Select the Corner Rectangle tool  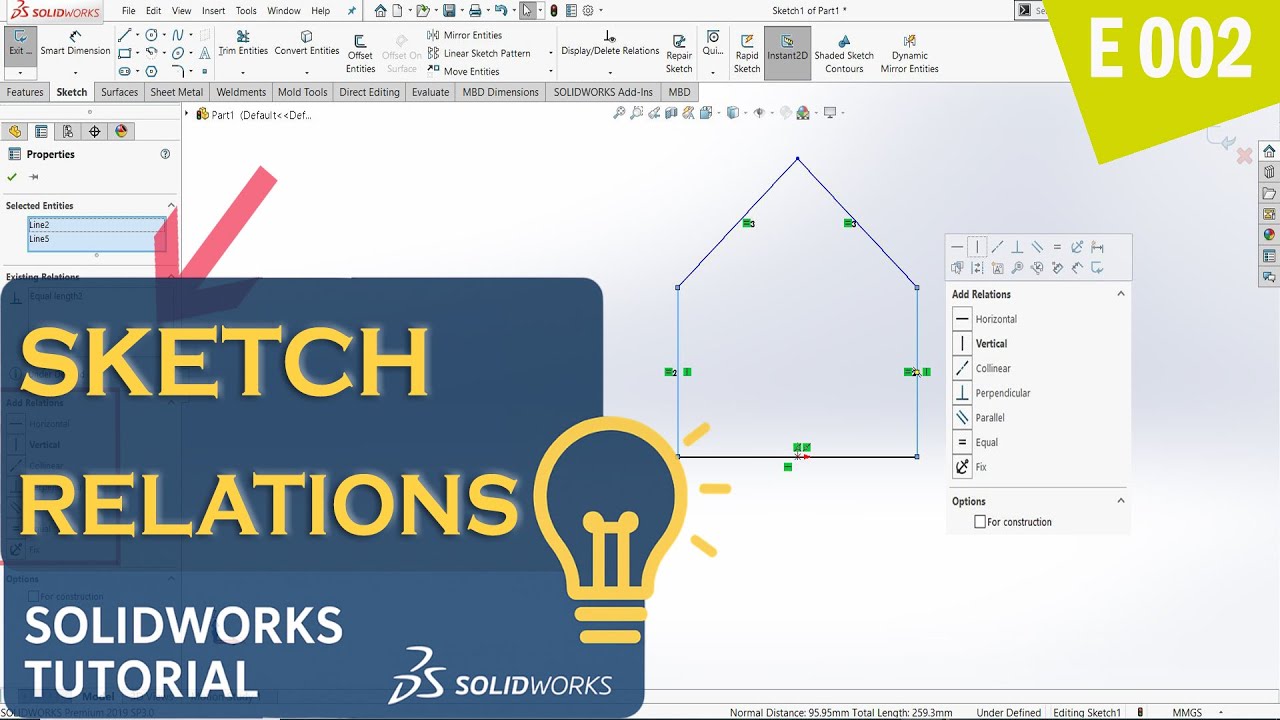124,53
